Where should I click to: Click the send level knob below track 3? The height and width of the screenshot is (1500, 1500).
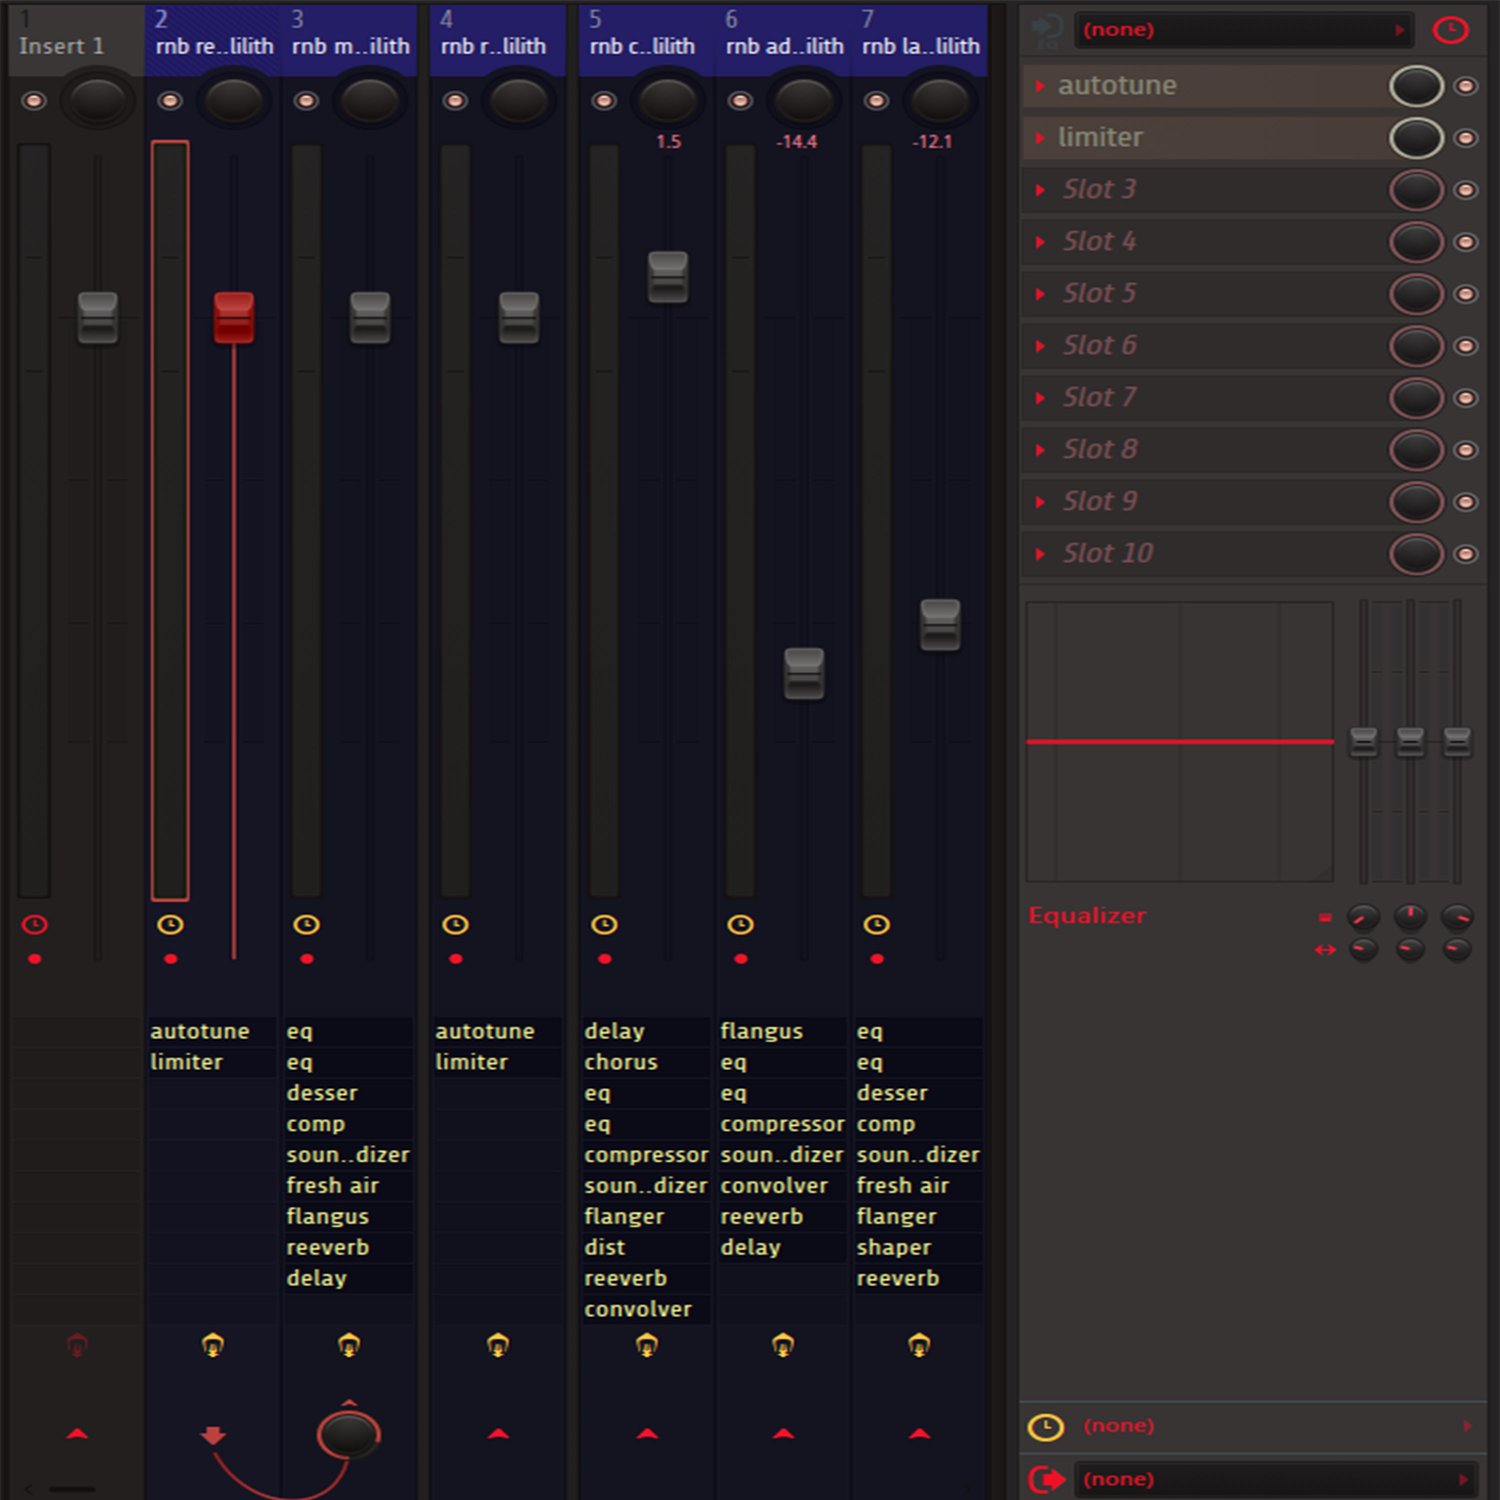(x=349, y=1435)
